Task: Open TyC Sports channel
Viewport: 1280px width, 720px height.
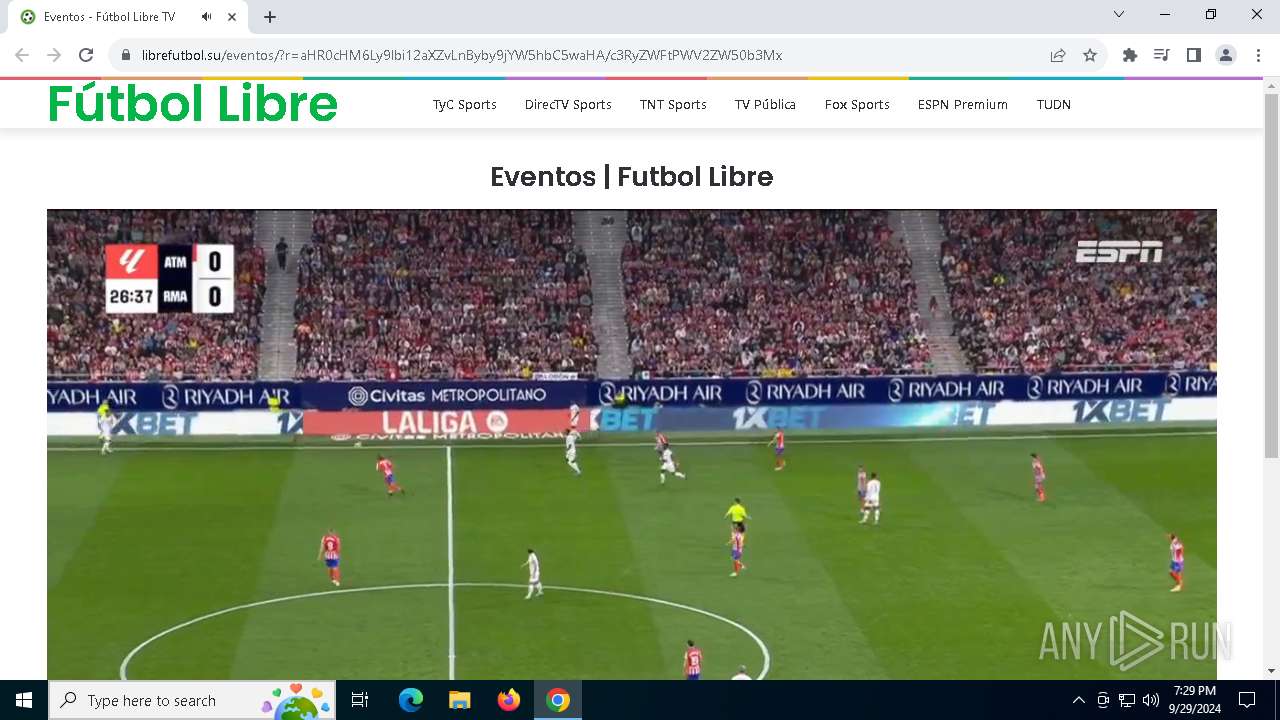Action: [x=465, y=104]
